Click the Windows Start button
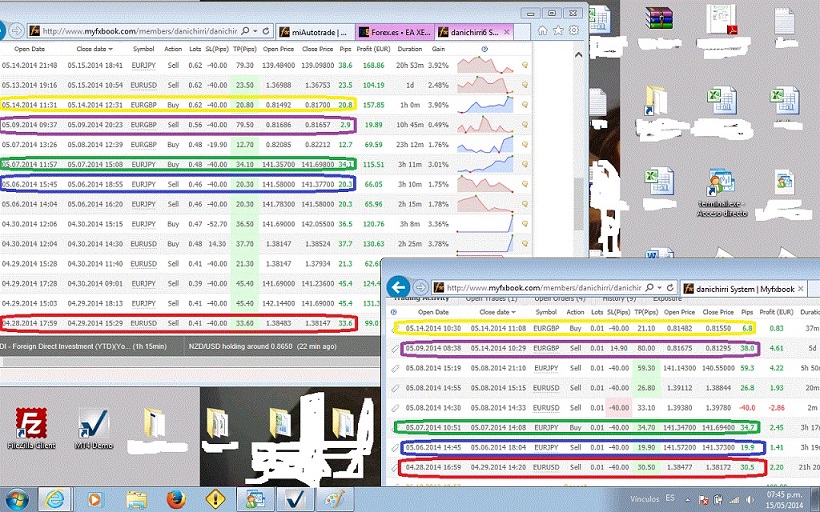The image size is (820, 512). tap(18, 497)
